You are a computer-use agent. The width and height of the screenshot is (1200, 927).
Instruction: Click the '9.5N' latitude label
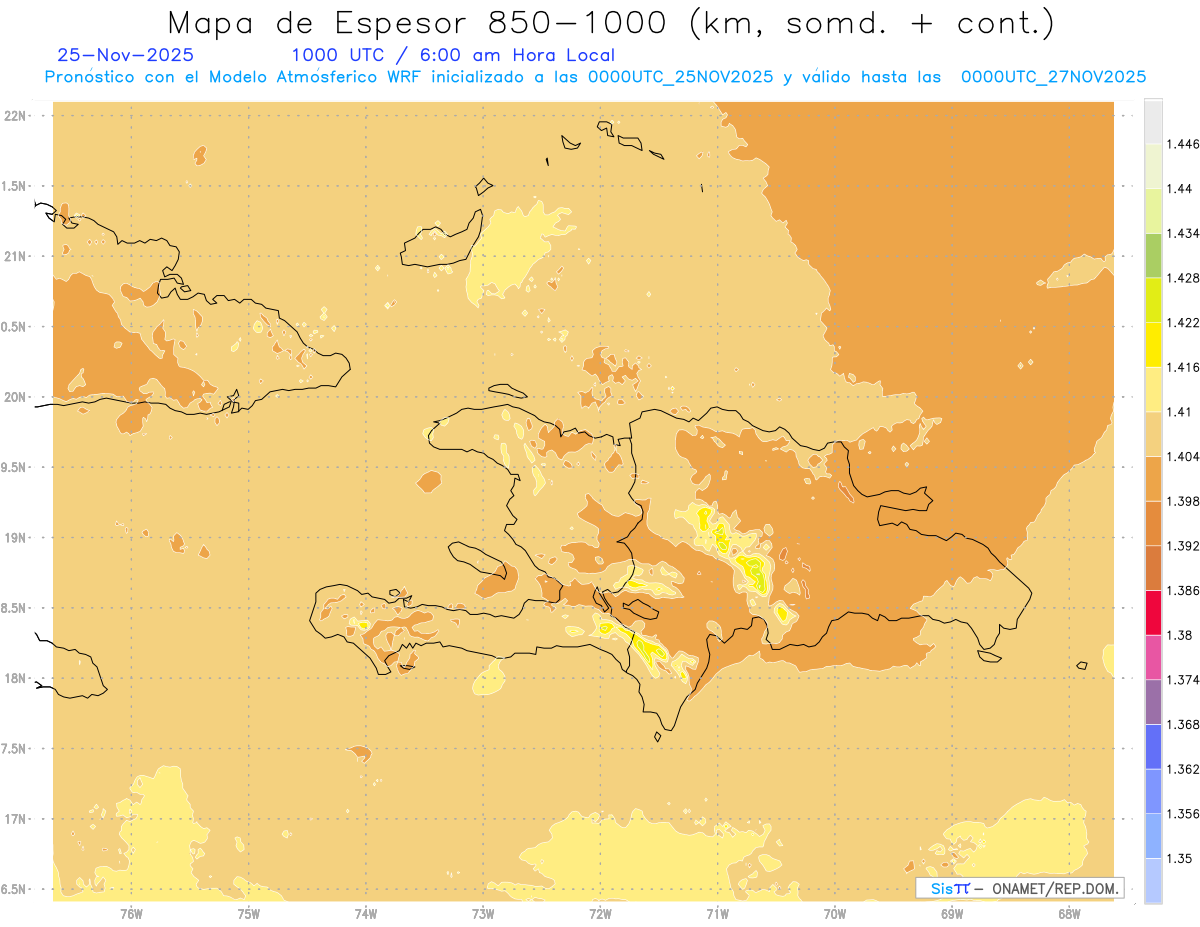point(15,467)
